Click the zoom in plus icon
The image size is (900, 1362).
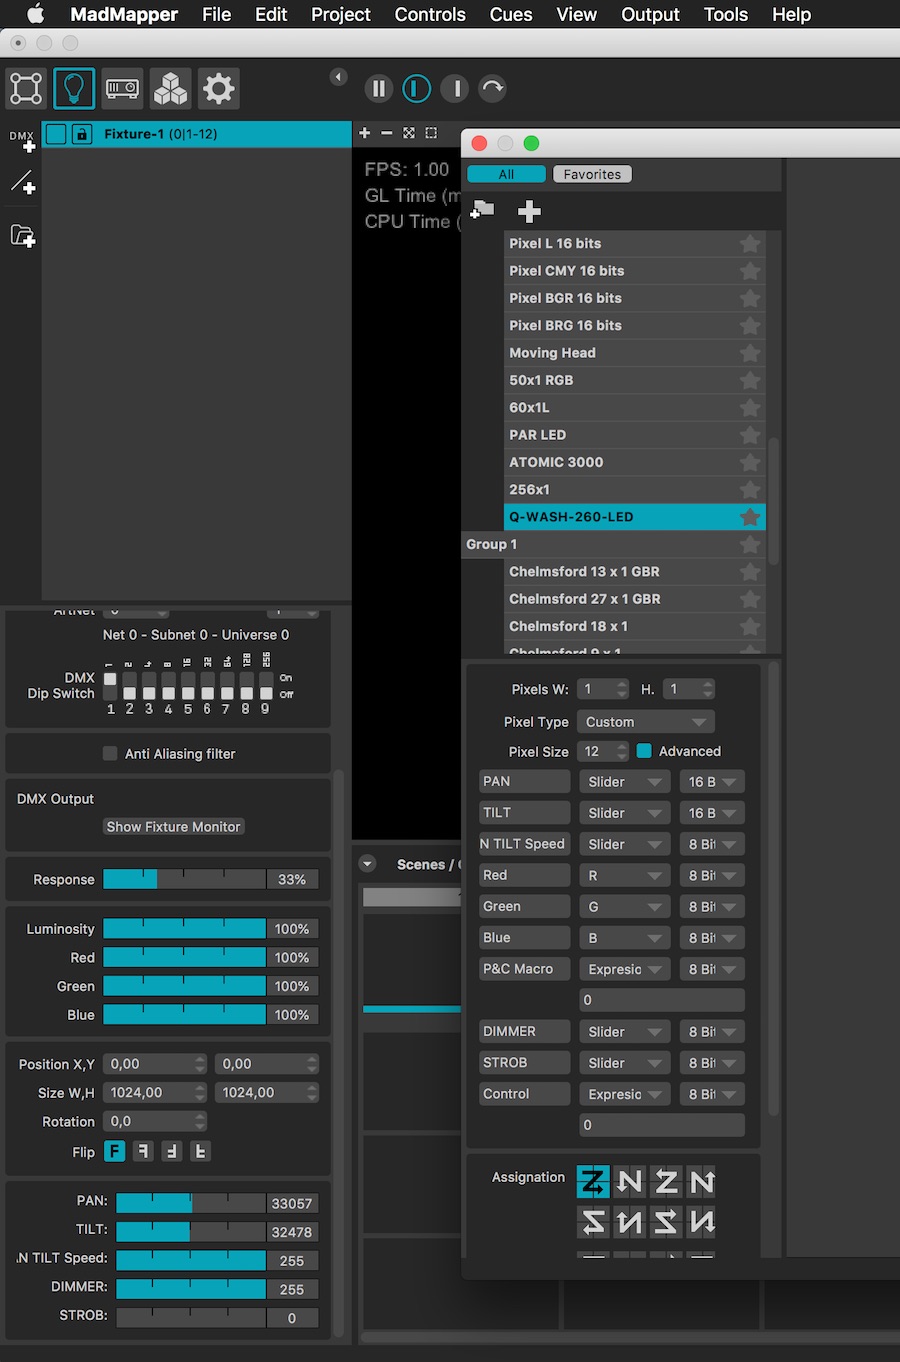click(x=365, y=133)
